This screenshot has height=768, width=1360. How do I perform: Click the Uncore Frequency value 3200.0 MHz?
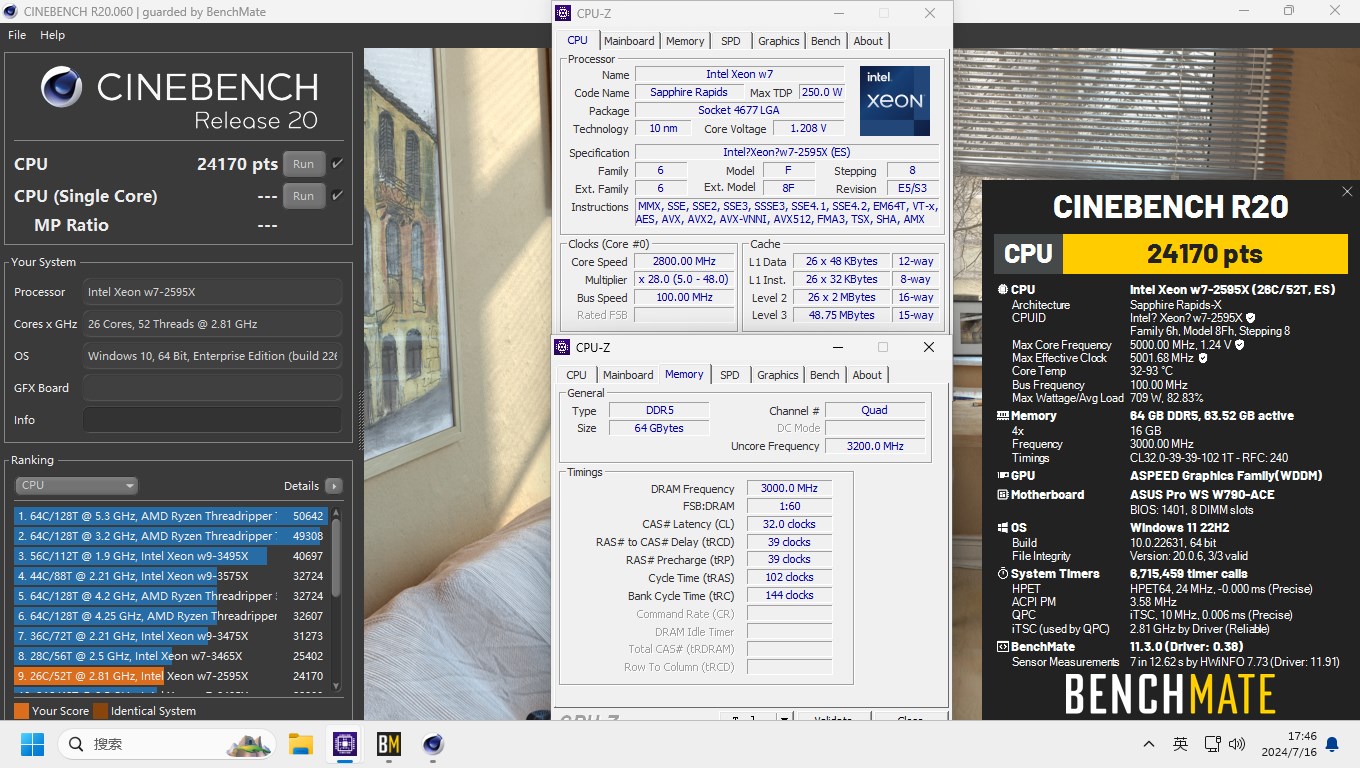(875, 446)
